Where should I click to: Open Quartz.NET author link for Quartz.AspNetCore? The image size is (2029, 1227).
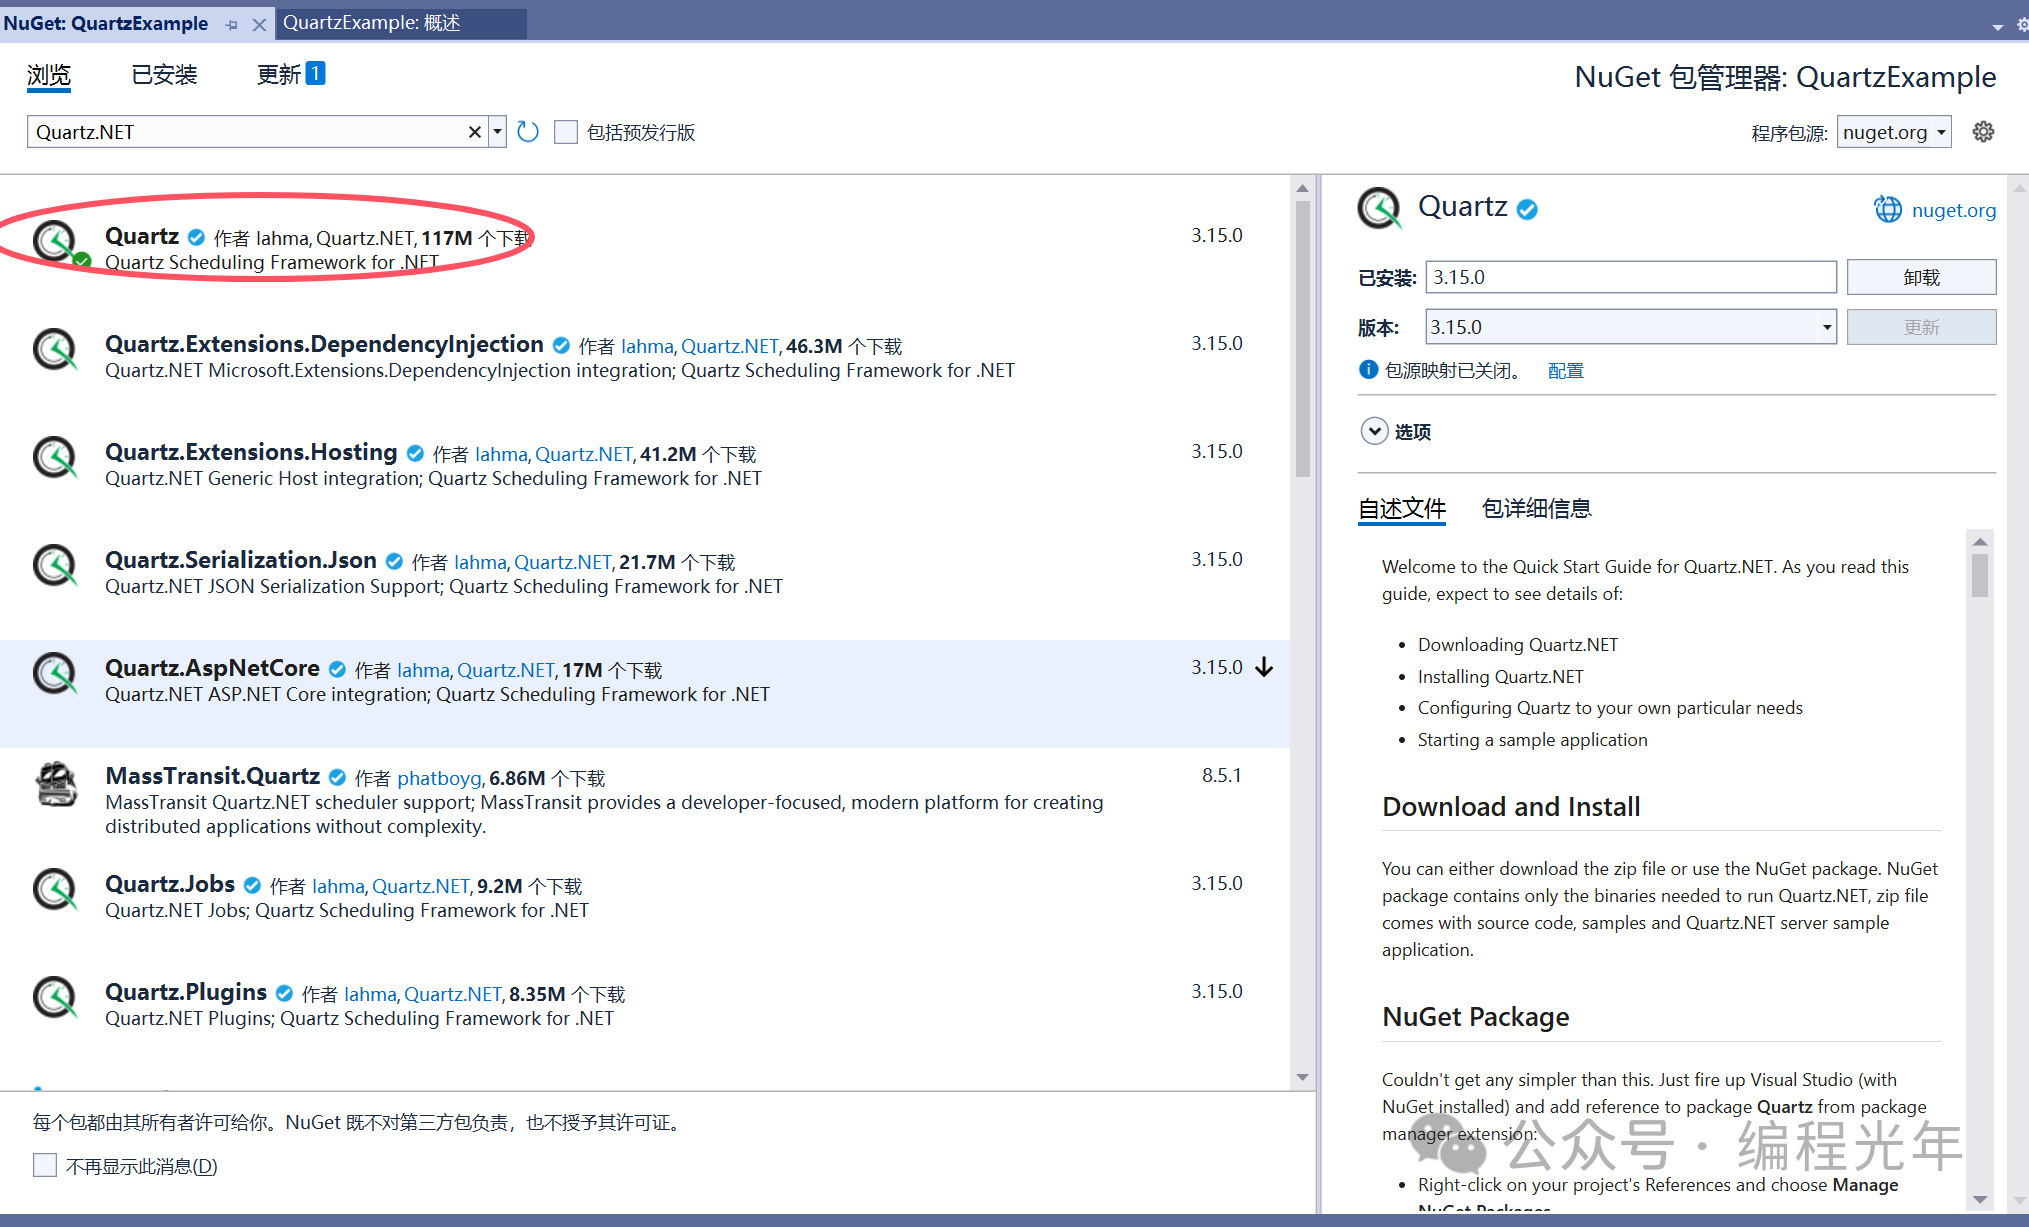point(506,670)
